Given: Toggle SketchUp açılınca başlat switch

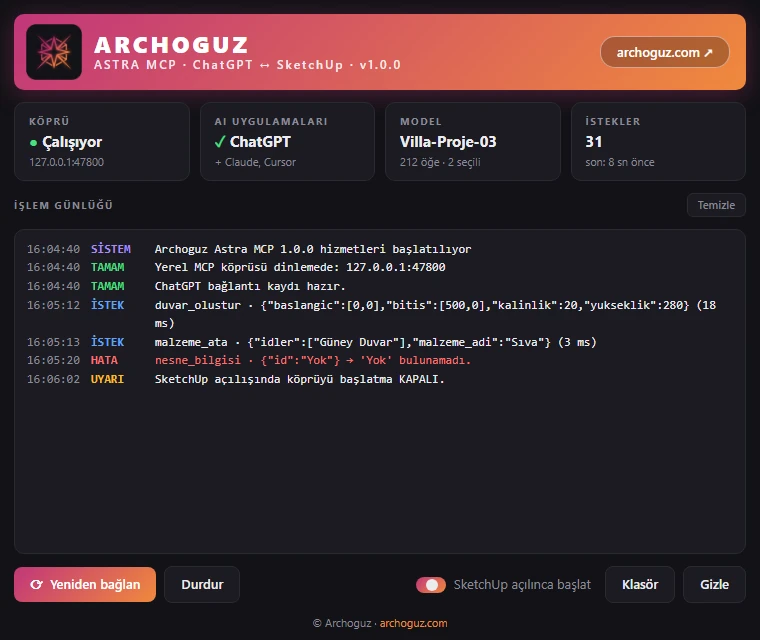Looking at the screenshot, I should pos(431,585).
